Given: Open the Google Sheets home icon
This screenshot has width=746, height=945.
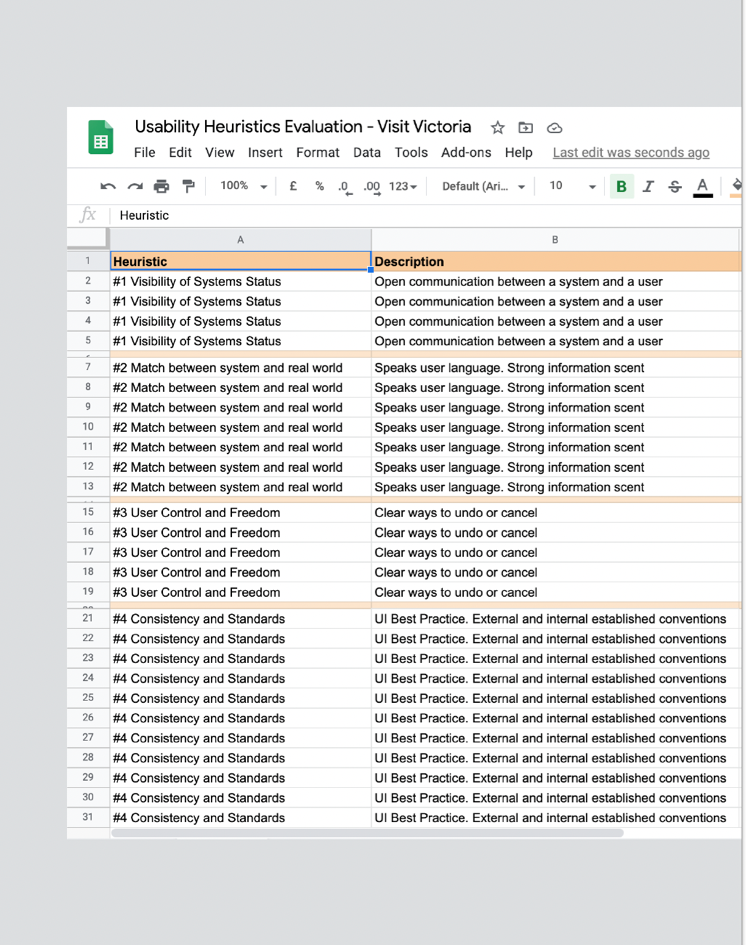Looking at the screenshot, I should tap(101, 137).
